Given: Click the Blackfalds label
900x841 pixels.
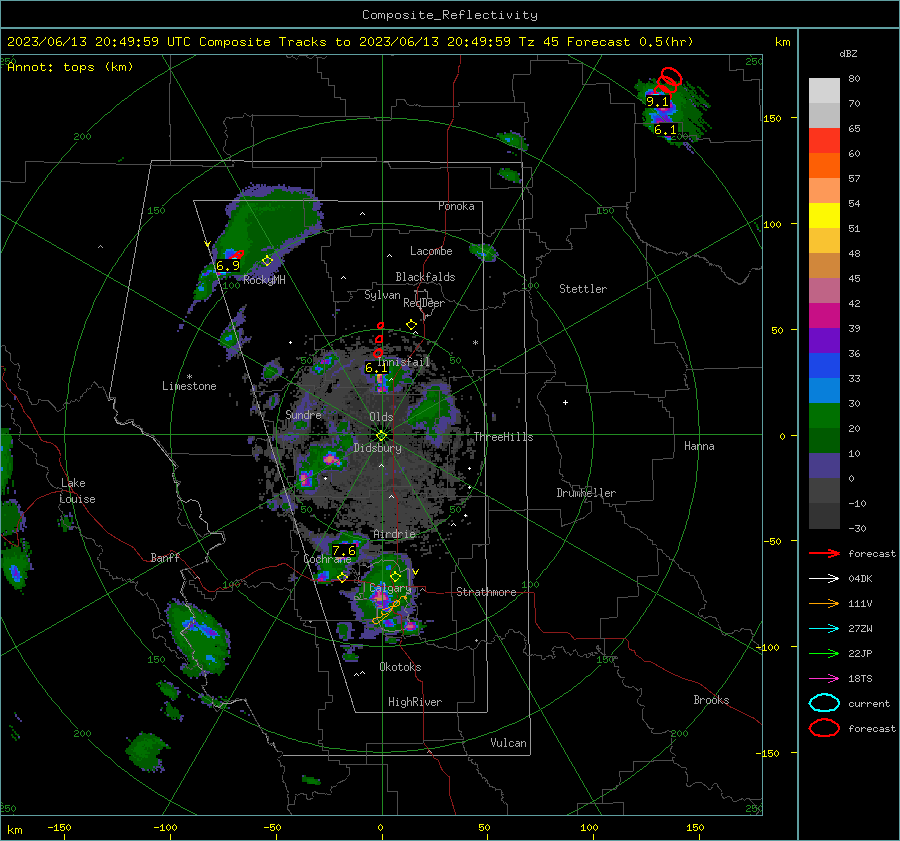Looking at the screenshot, I should click(x=425, y=277).
